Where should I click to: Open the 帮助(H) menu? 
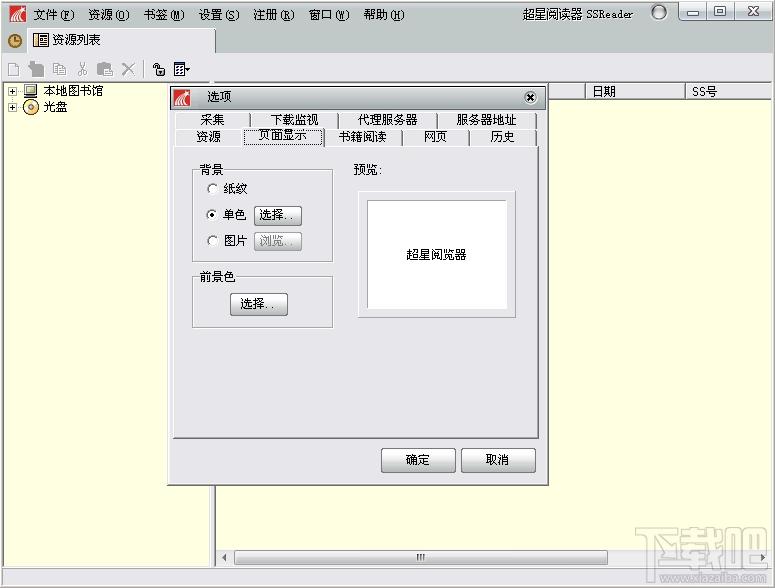coord(384,15)
